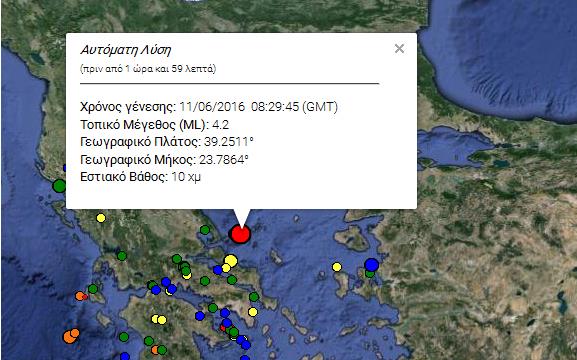Image resolution: width=577 pixels, height=360 pixels.
Task: Select isolated green marker in western mainland Greece
Action: pos(122,255)
